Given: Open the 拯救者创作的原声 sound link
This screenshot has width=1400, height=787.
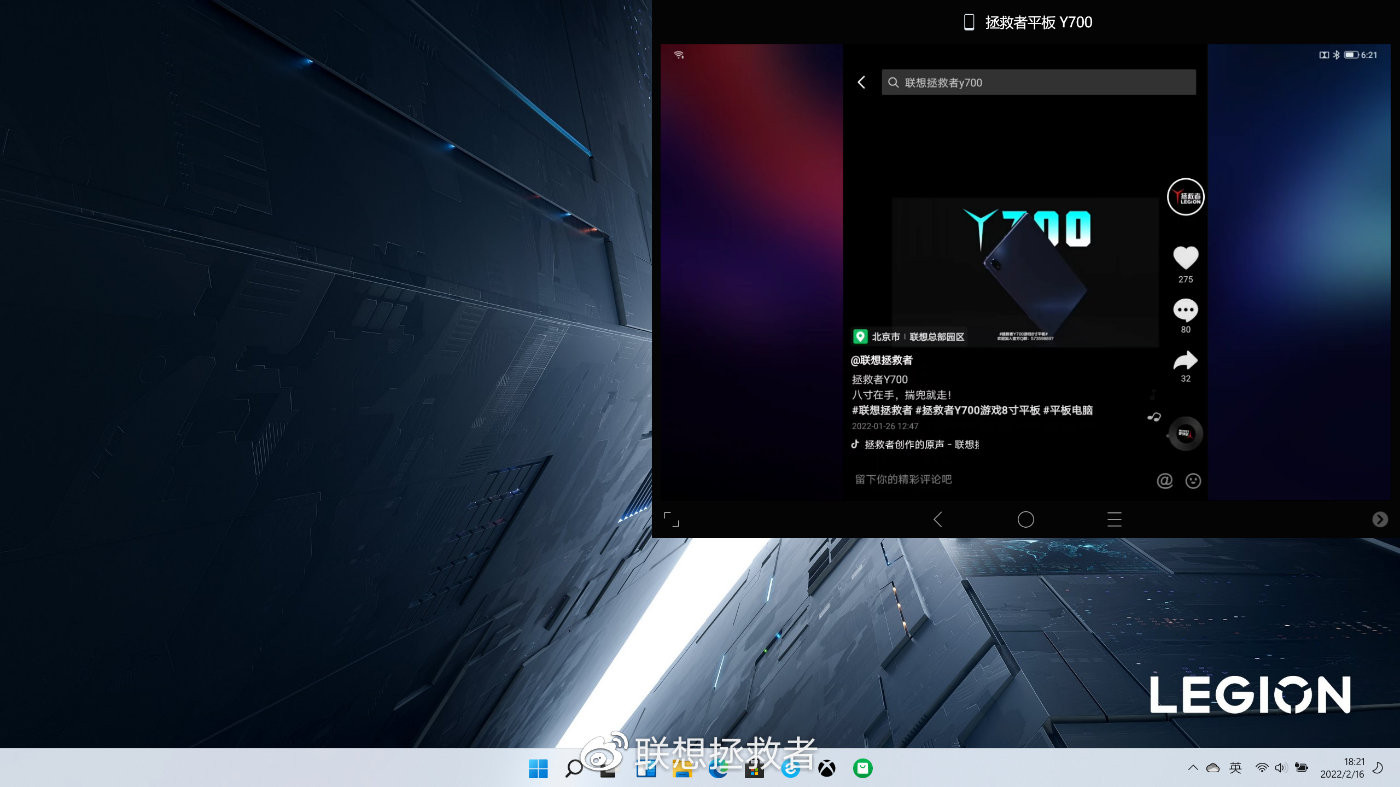Looking at the screenshot, I should [915, 444].
